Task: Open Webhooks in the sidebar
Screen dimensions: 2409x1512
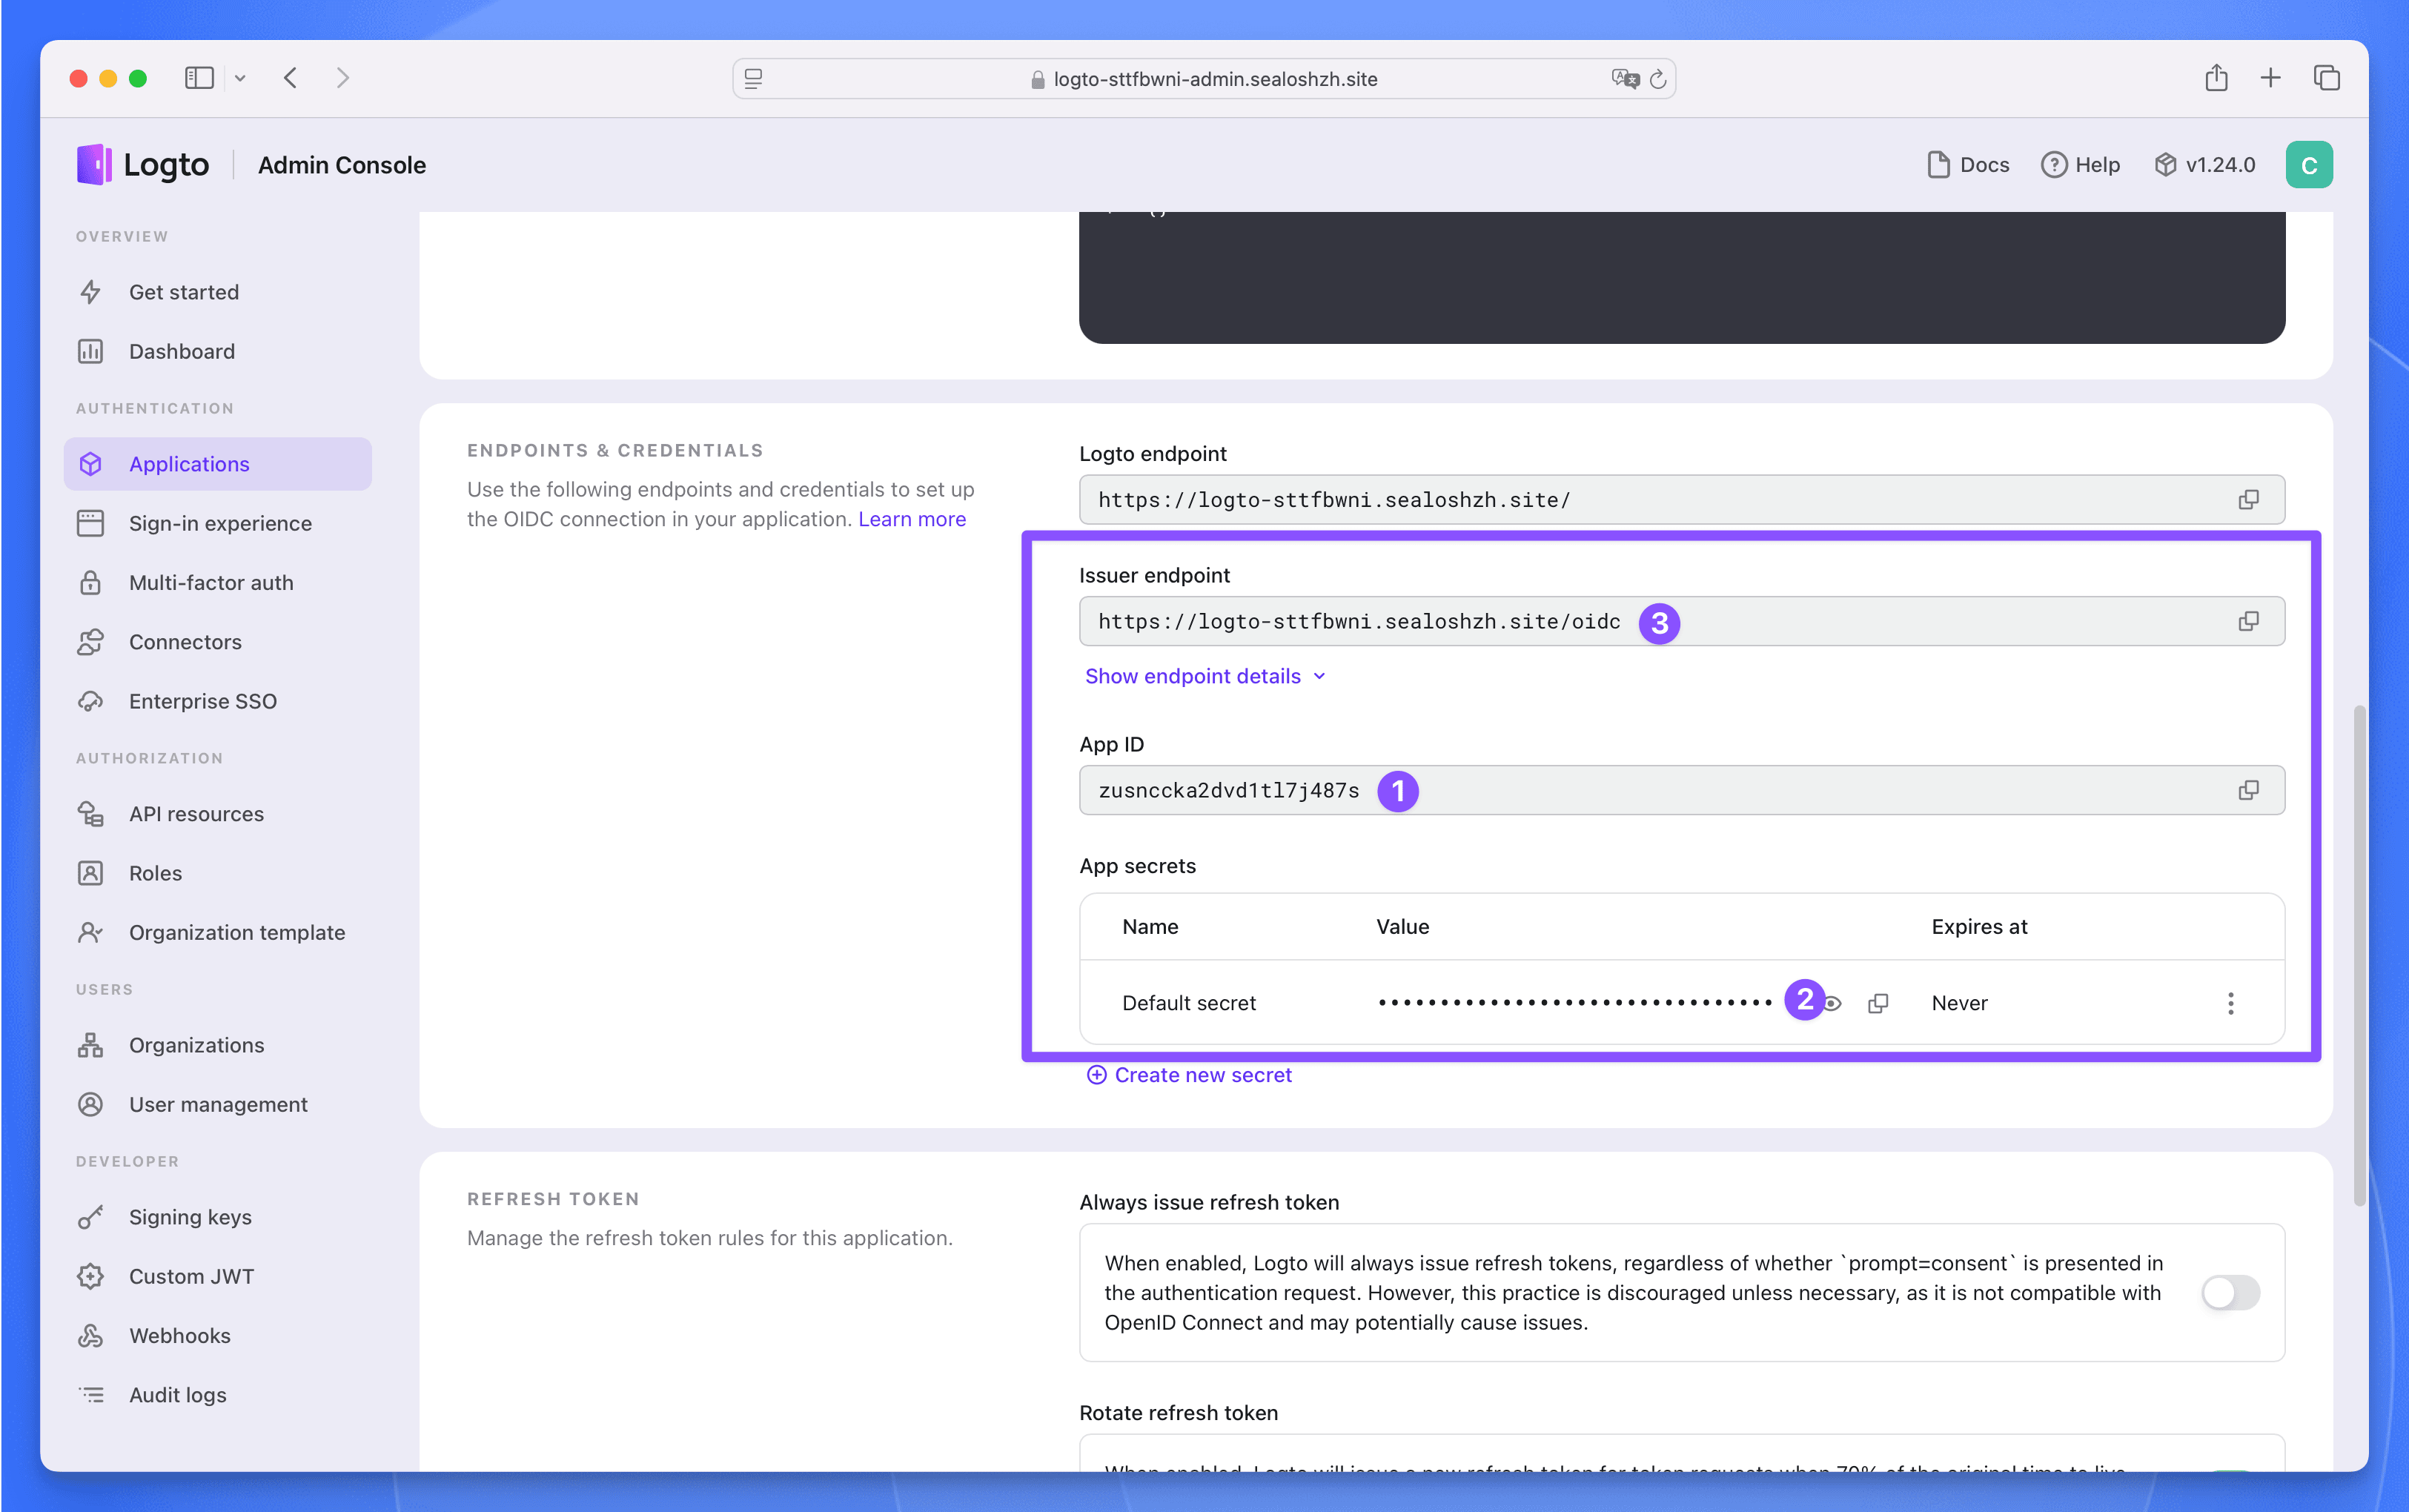Action: coord(180,1336)
